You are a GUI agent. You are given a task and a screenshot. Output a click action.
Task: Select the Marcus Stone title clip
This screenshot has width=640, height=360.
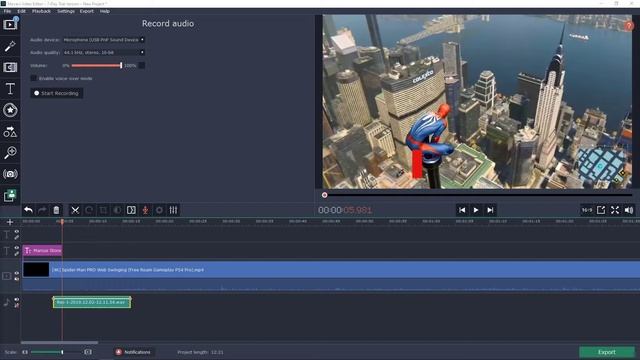pos(42,251)
